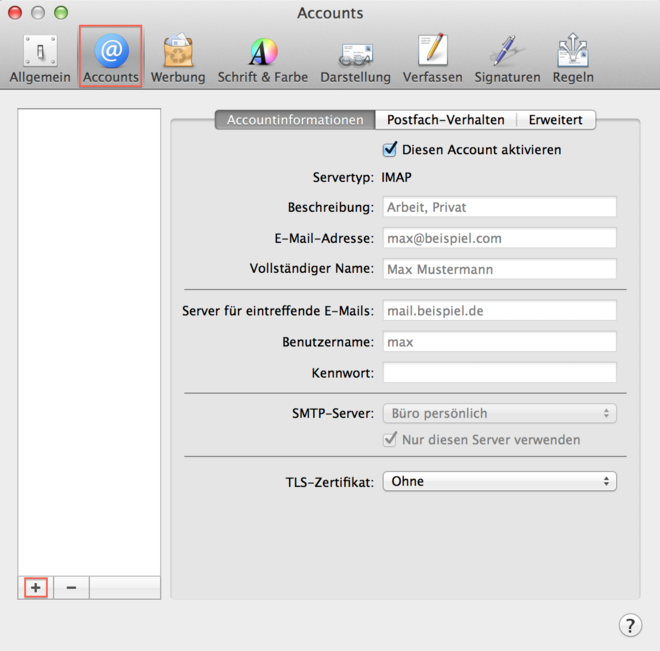The width and height of the screenshot is (660, 651).
Task: Open the Darstellung preferences pane
Action: [355, 58]
